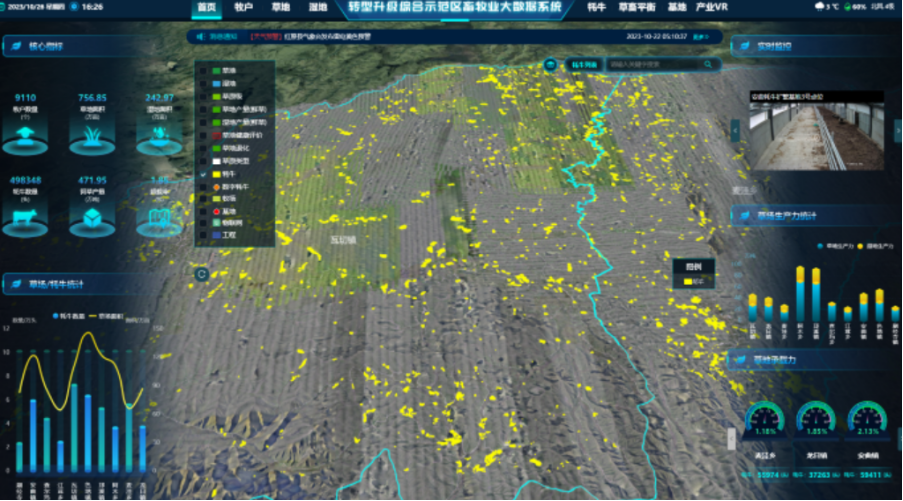
Task: Click the round layers icon beside 牦牛列表
Action: [x=550, y=65]
